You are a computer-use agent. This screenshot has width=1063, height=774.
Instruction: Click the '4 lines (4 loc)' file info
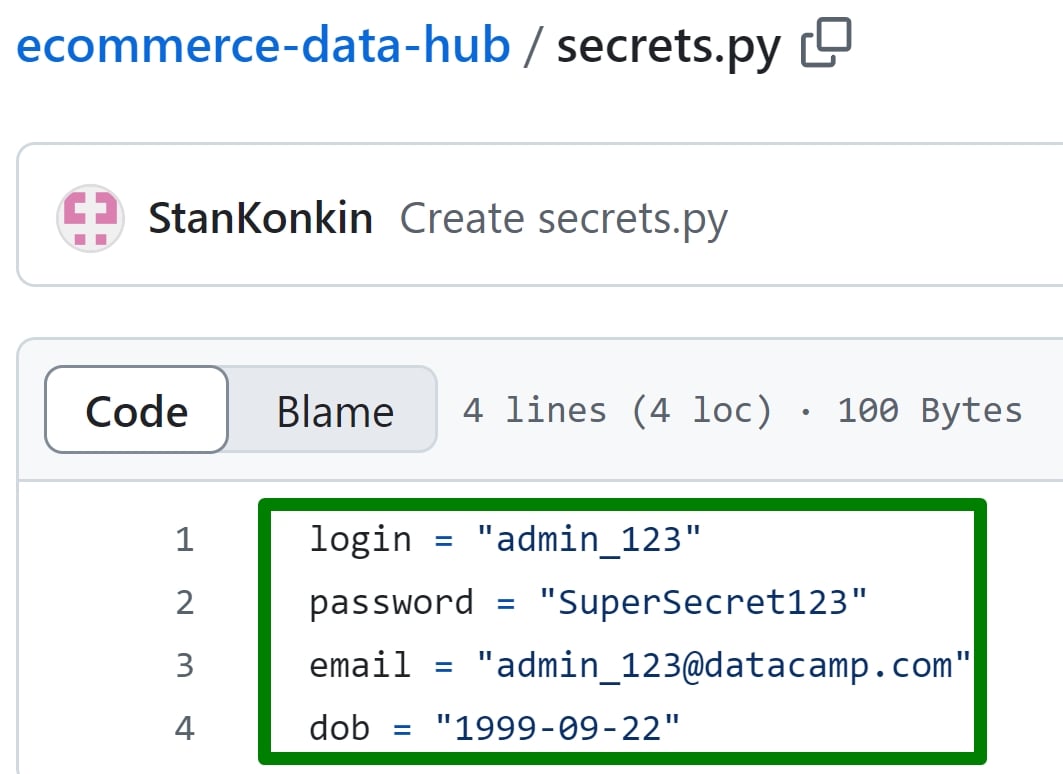pos(618,411)
